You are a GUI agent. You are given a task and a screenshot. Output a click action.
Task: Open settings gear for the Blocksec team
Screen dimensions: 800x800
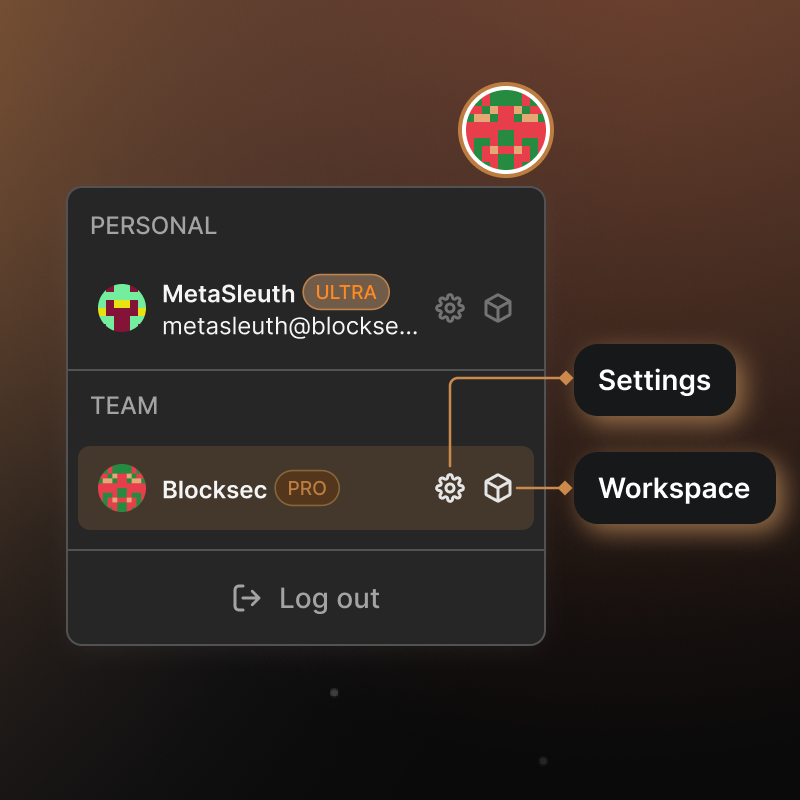450,488
